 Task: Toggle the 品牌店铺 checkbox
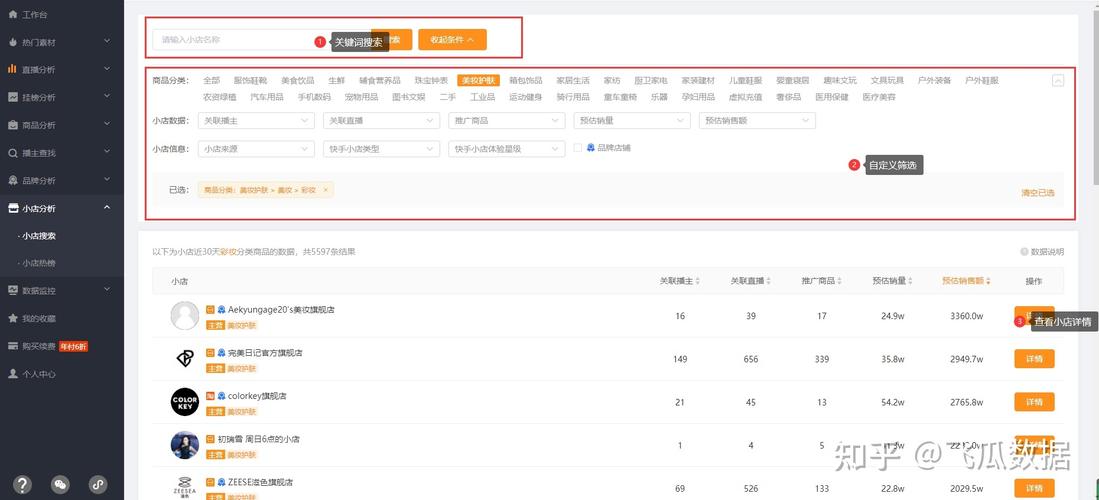[x=578, y=148]
